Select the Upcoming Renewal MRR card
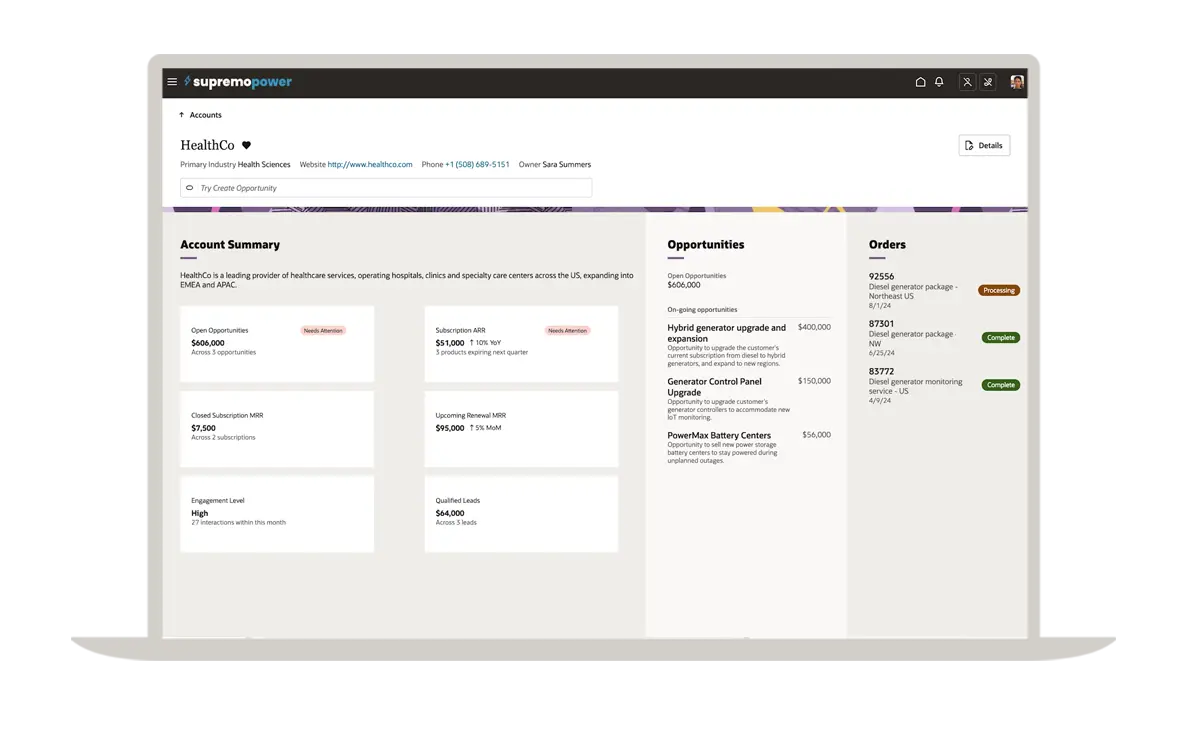The height and width of the screenshot is (742, 1187). click(521, 428)
